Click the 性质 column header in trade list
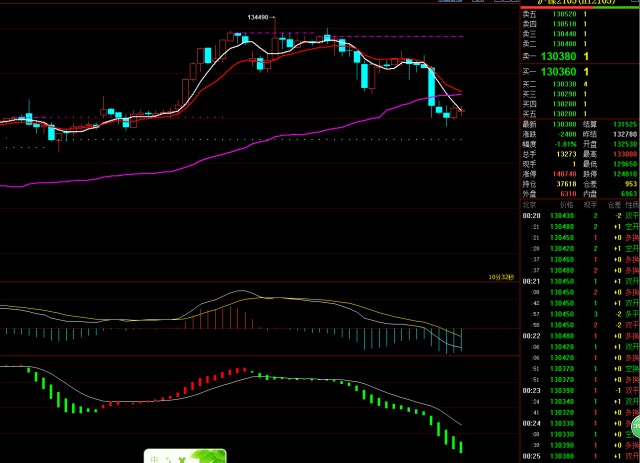640x463 pixels. click(629, 203)
